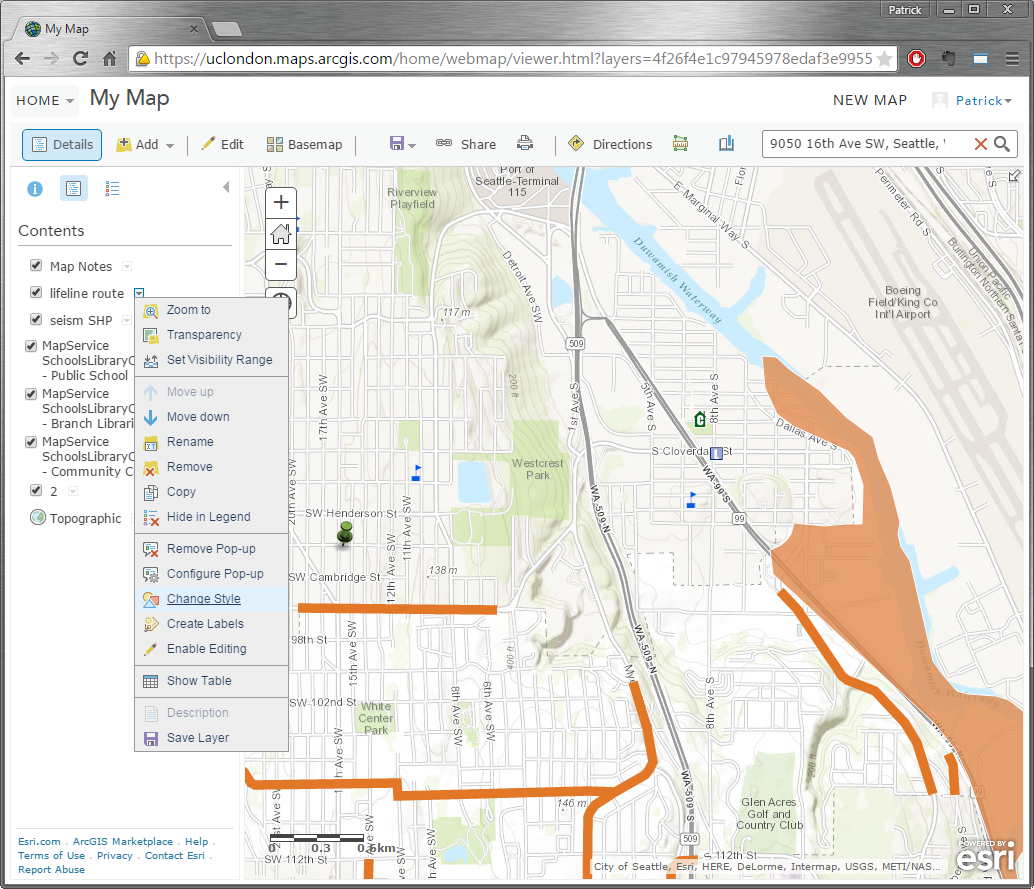
Task: Choose Show Table in layer menu
Action: [x=198, y=681]
